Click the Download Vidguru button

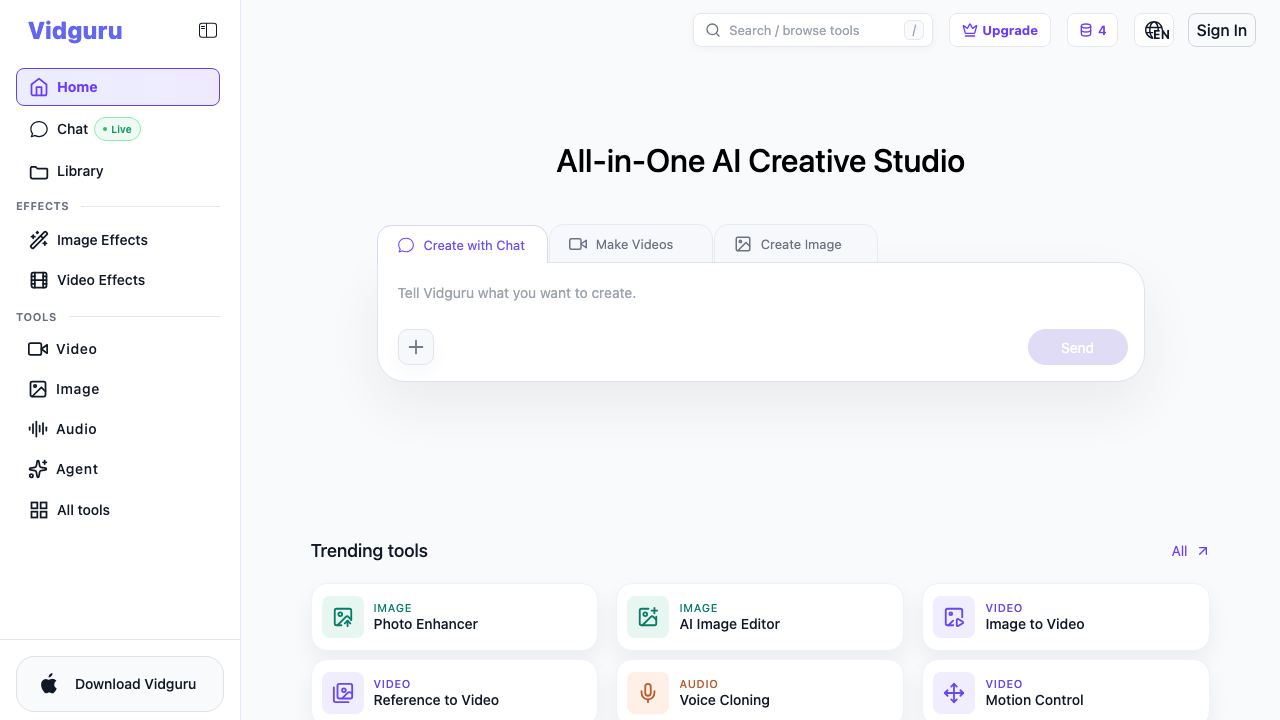[120, 684]
